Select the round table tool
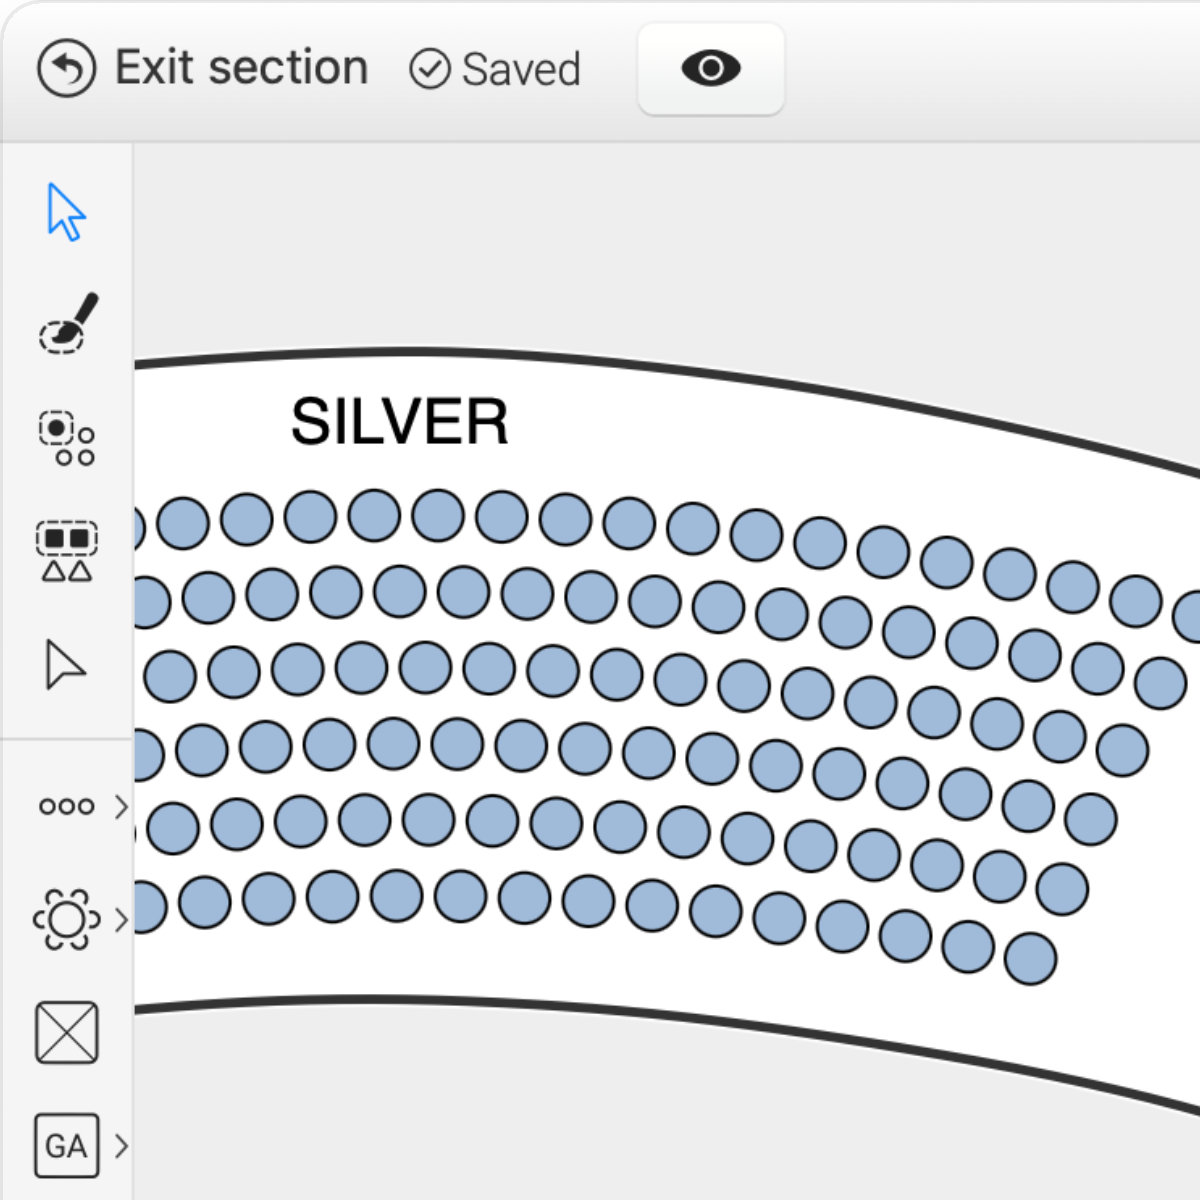The image size is (1200, 1200). (x=66, y=919)
